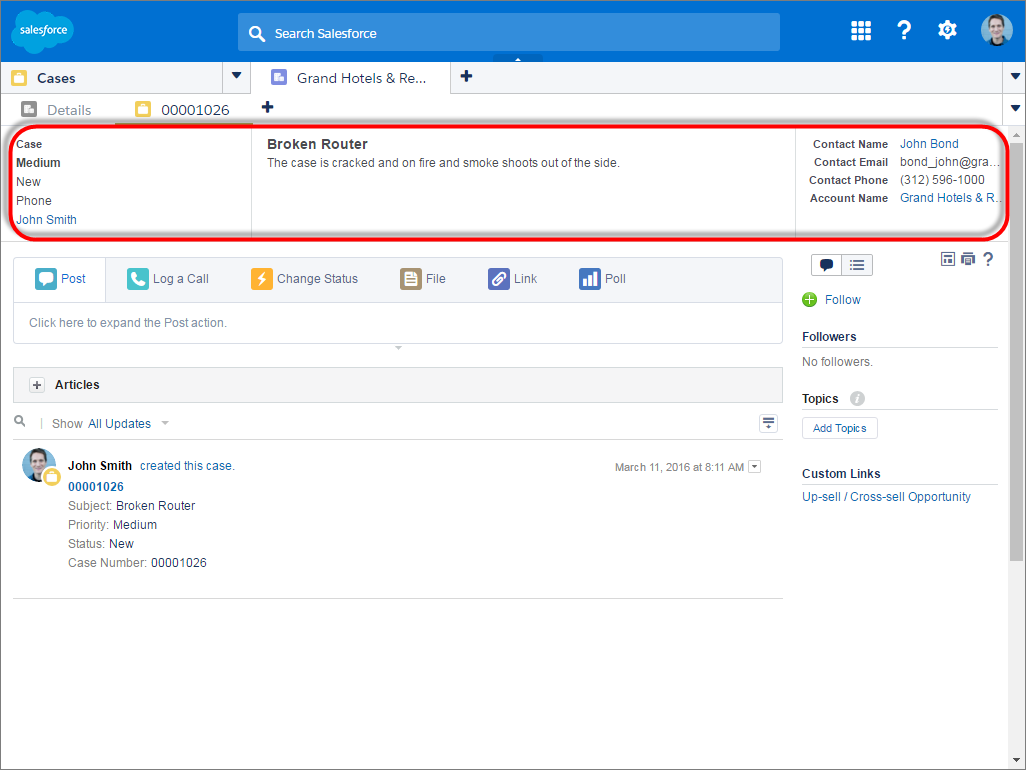Open the Cases navigation dropdown arrow

click(x=237, y=76)
